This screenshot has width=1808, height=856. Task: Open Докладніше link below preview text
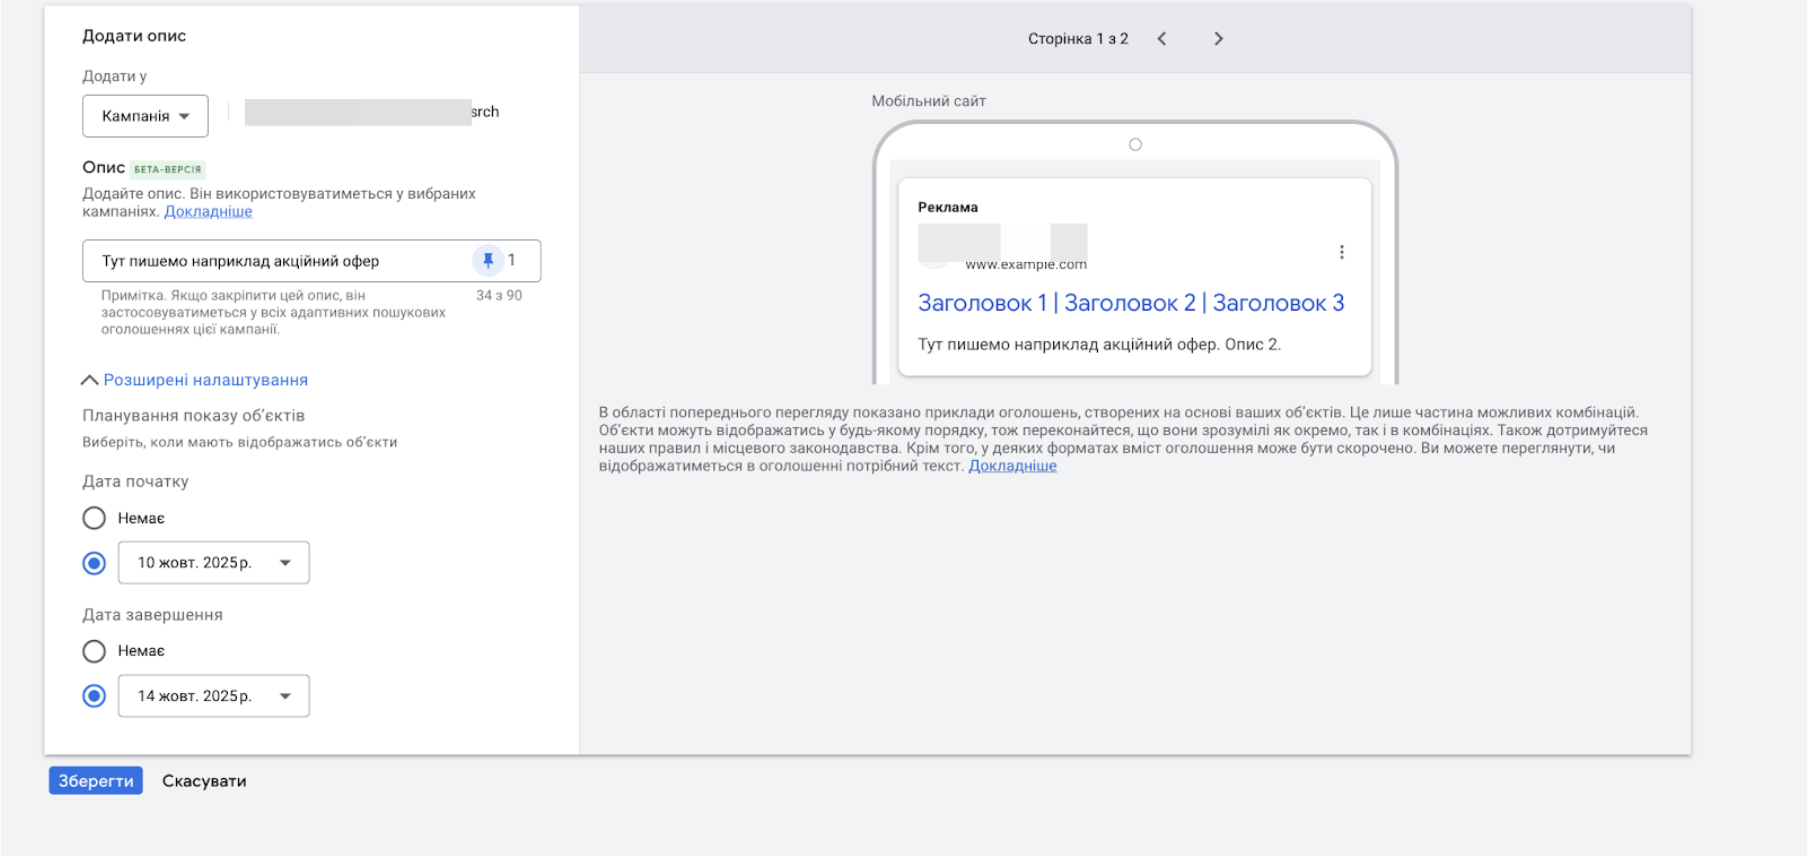click(x=1012, y=466)
